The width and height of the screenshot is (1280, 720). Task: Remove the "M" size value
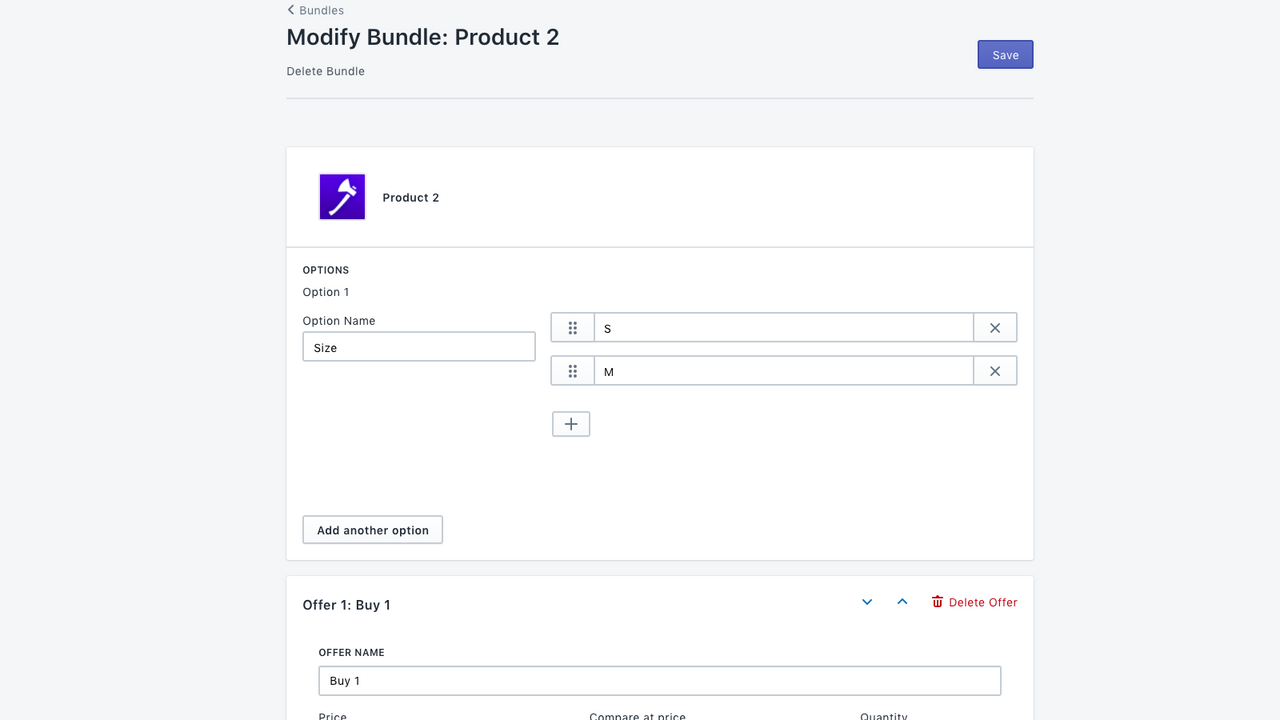coord(994,370)
